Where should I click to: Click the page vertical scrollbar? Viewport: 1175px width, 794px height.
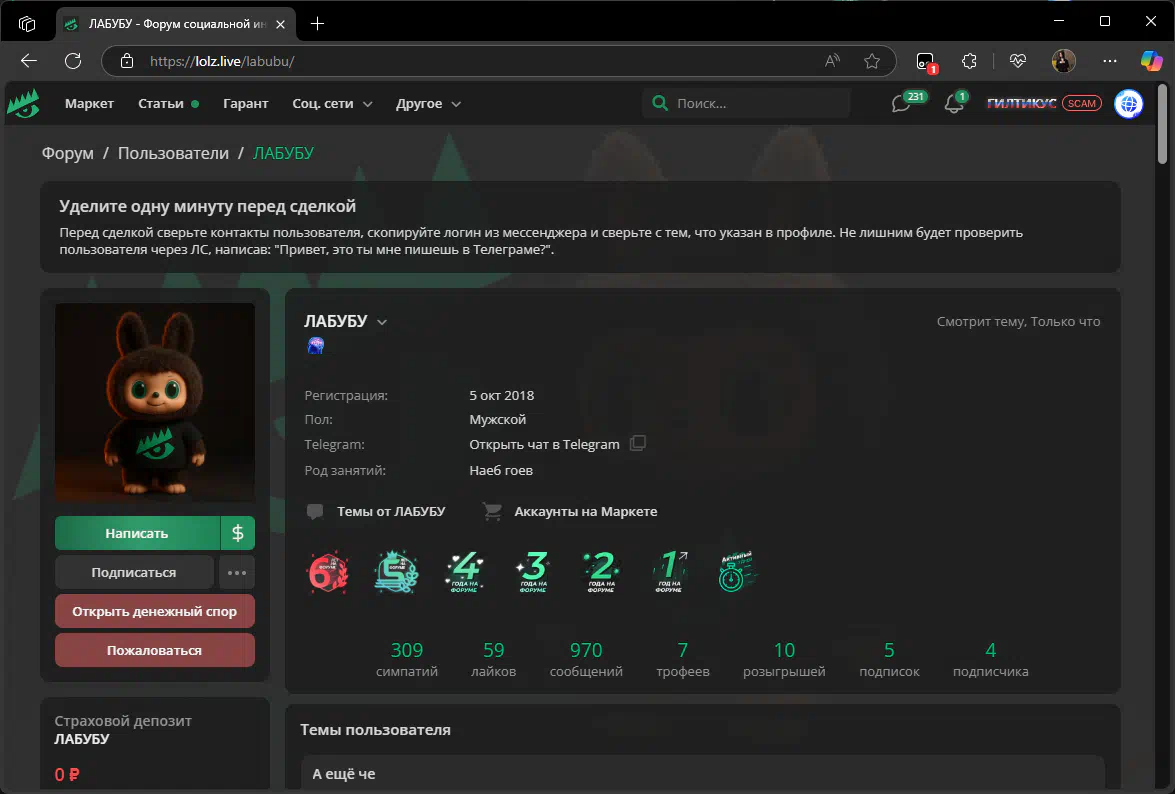(x=1162, y=124)
